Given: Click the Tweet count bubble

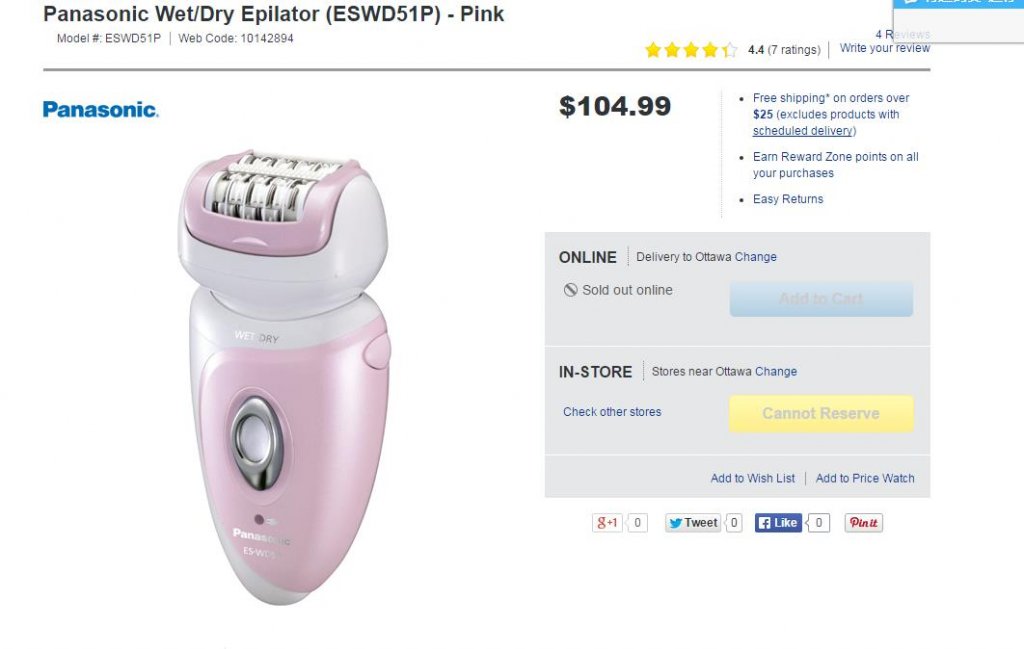Looking at the screenshot, I should tap(734, 523).
